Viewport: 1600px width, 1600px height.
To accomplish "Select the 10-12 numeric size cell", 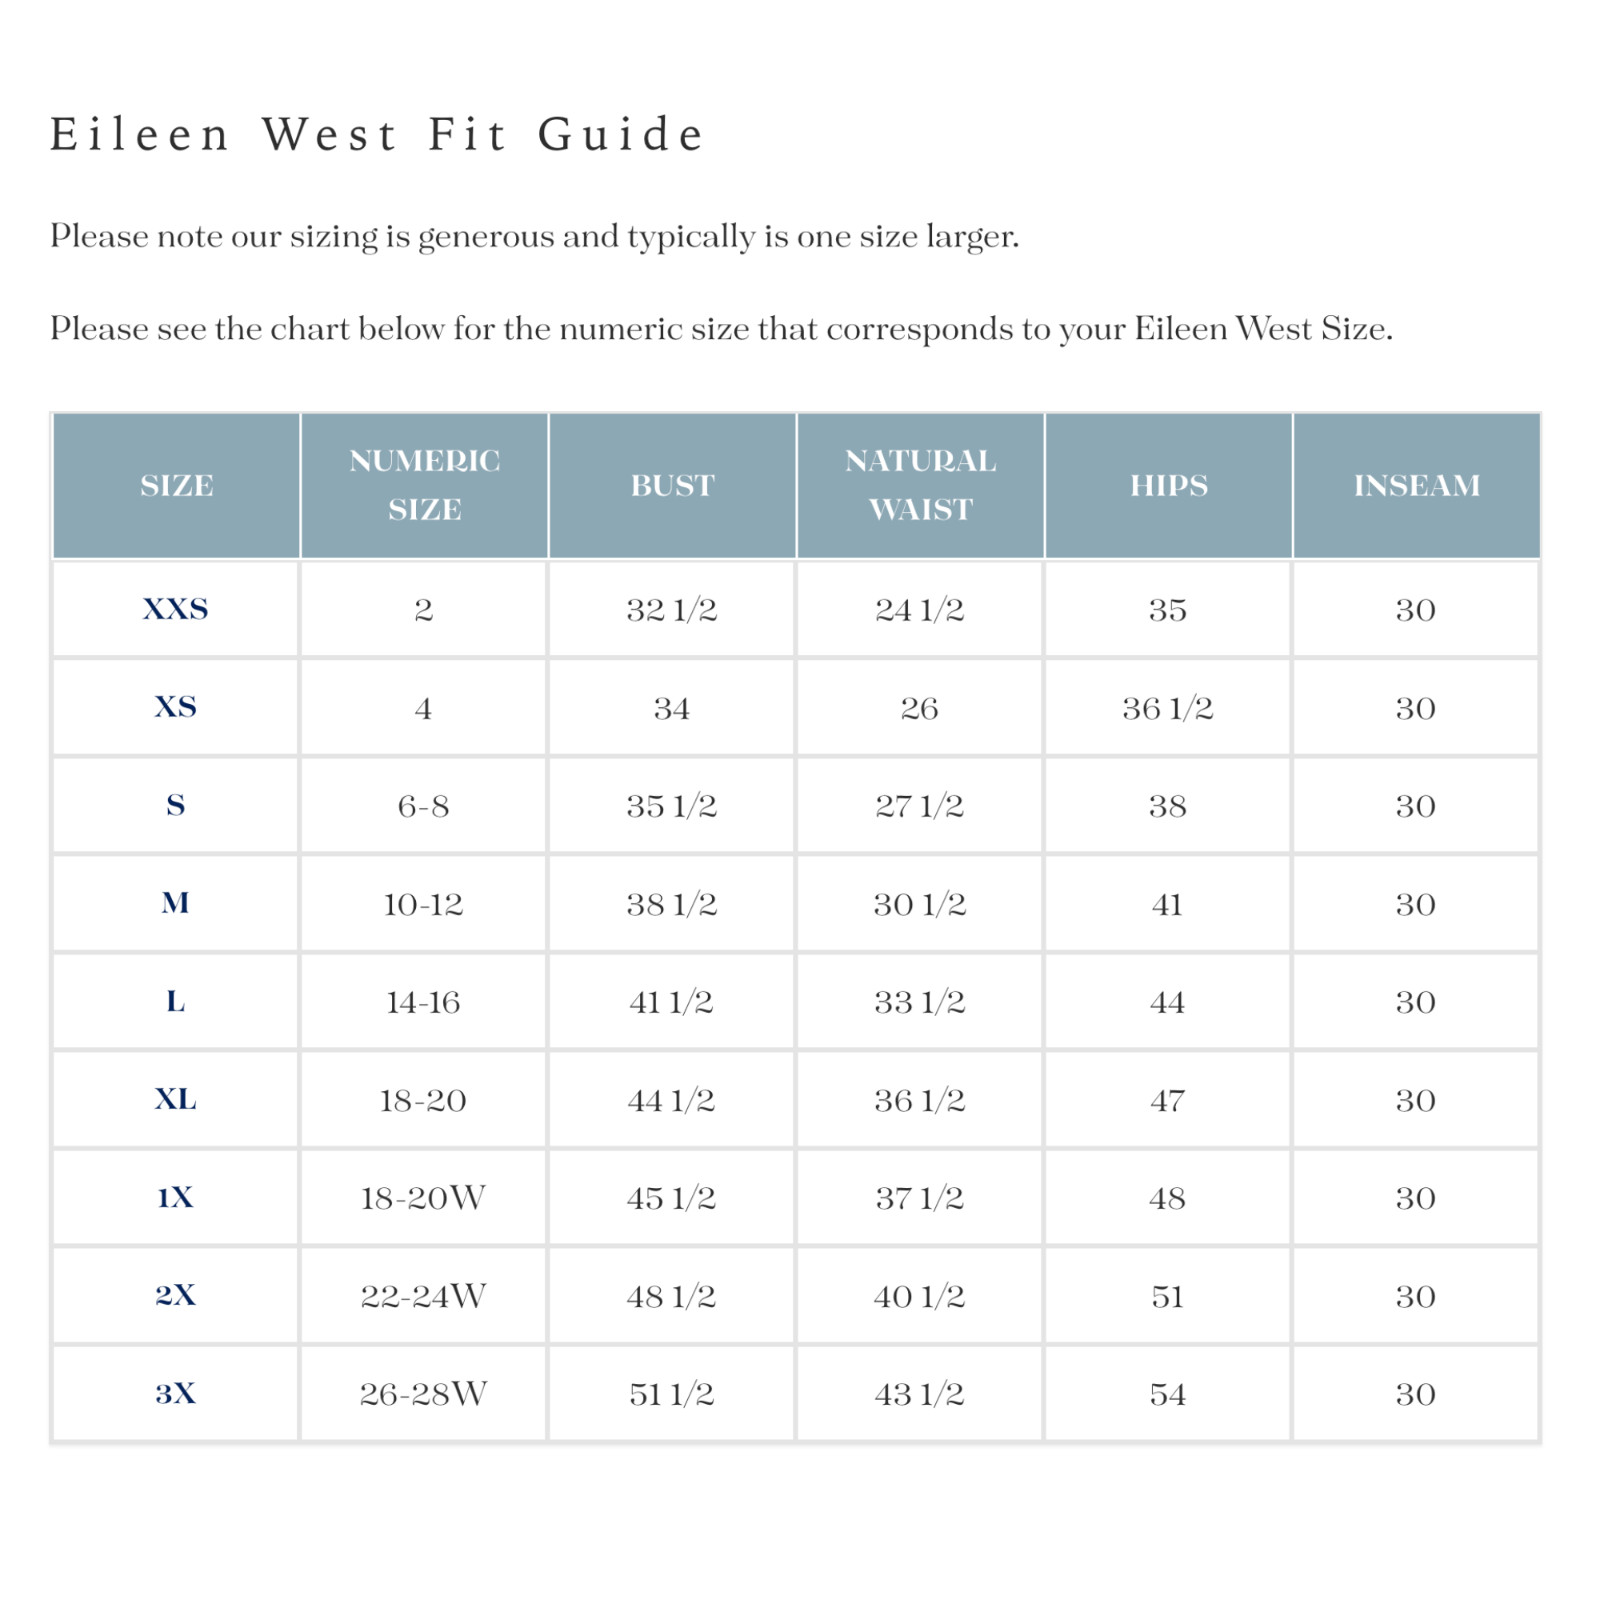I will 424,903.
